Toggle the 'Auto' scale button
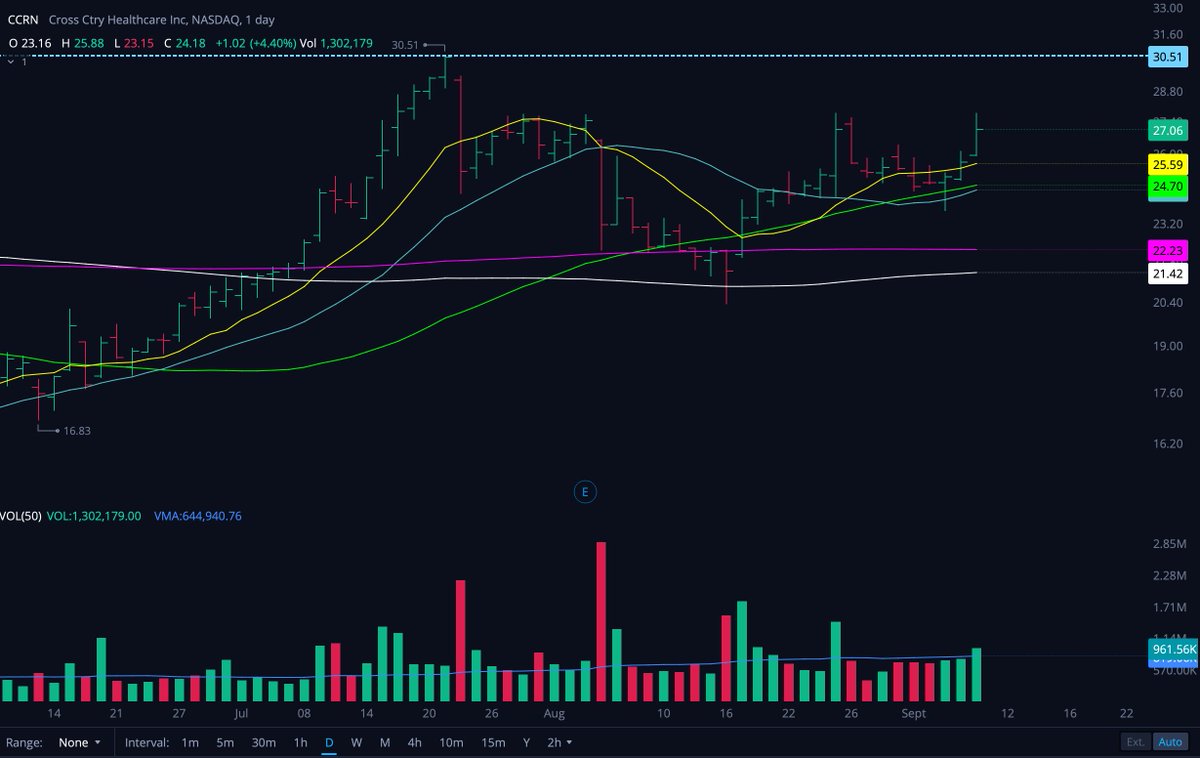The image size is (1200, 758). [1168, 743]
